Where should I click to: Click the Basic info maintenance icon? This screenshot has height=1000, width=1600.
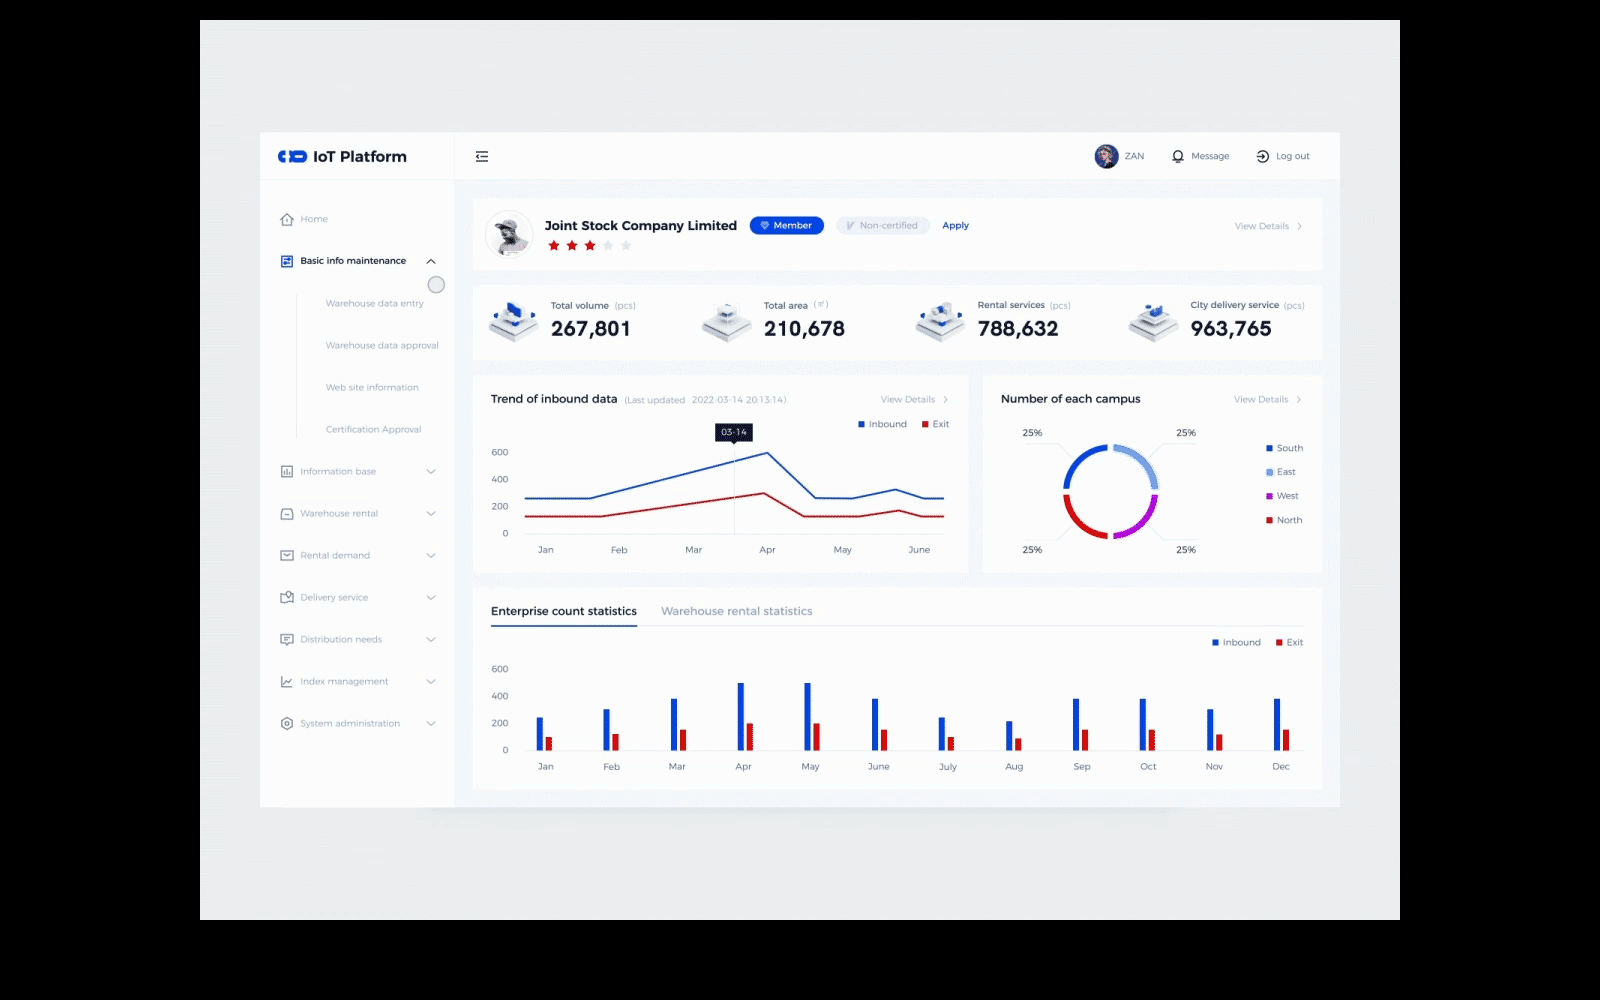tap(287, 261)
